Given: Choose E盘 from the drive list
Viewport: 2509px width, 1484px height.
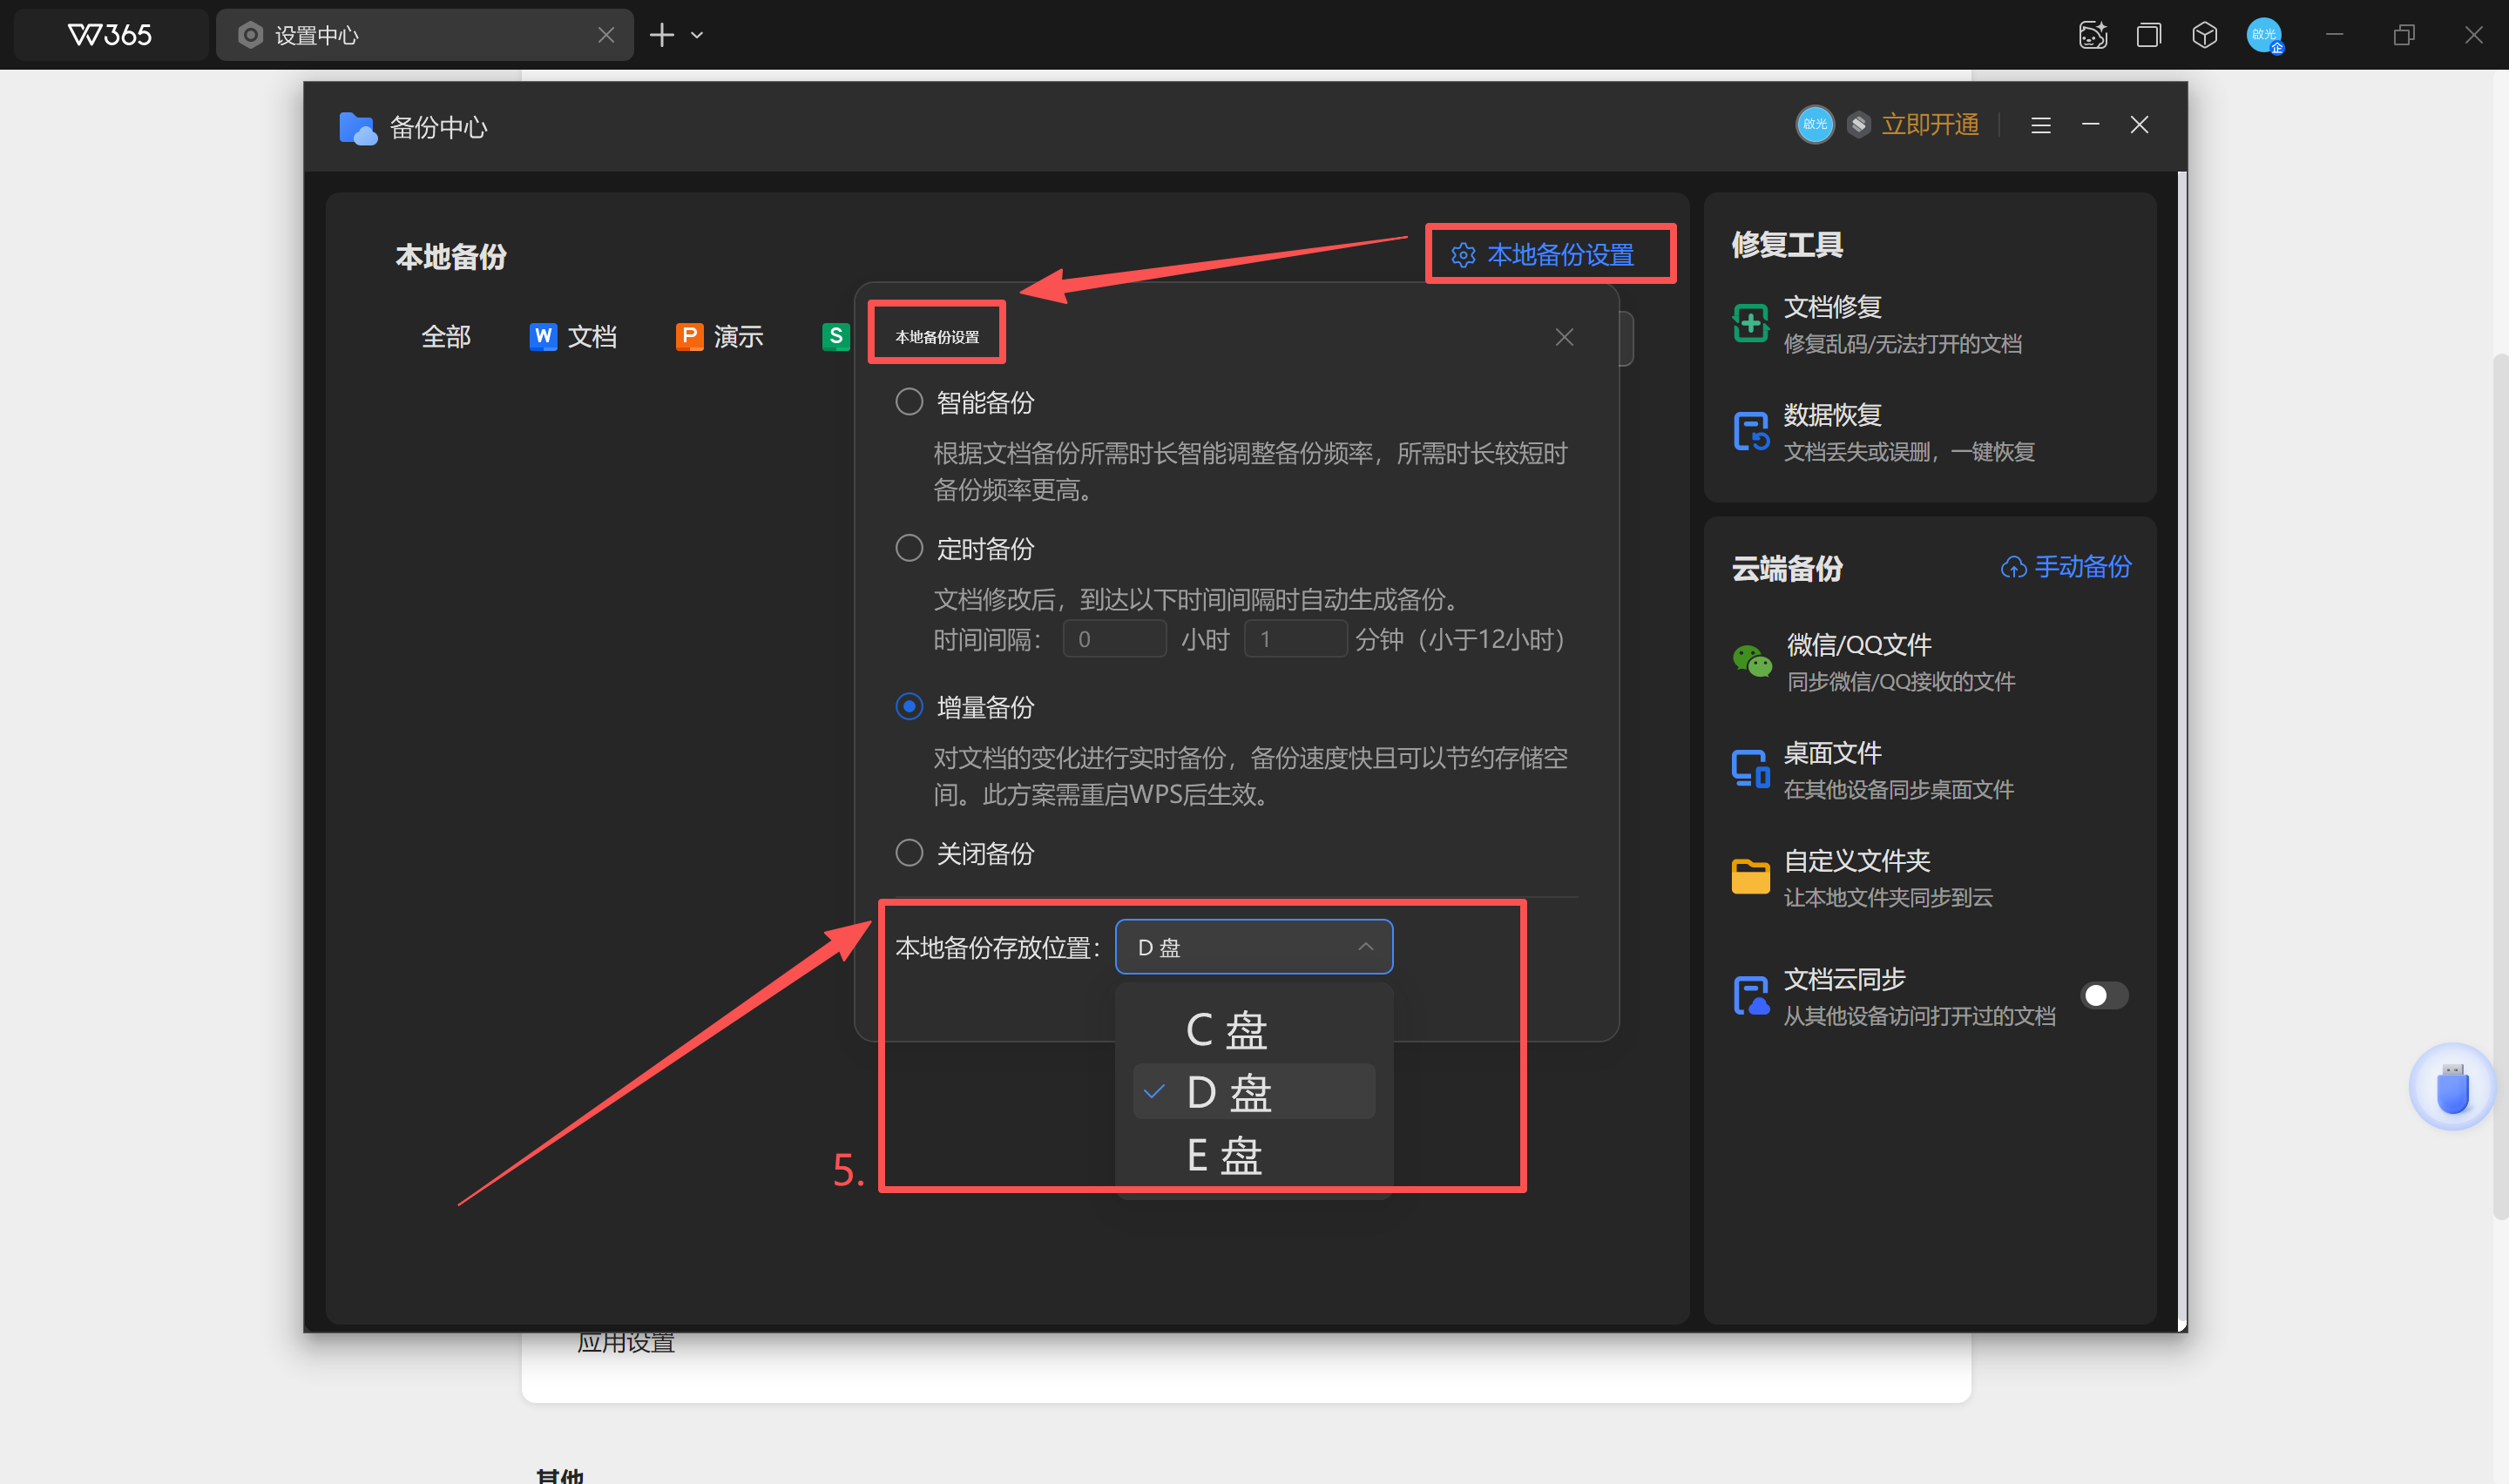Looking at the screenshot, I should click(x=1224, y=1155).
